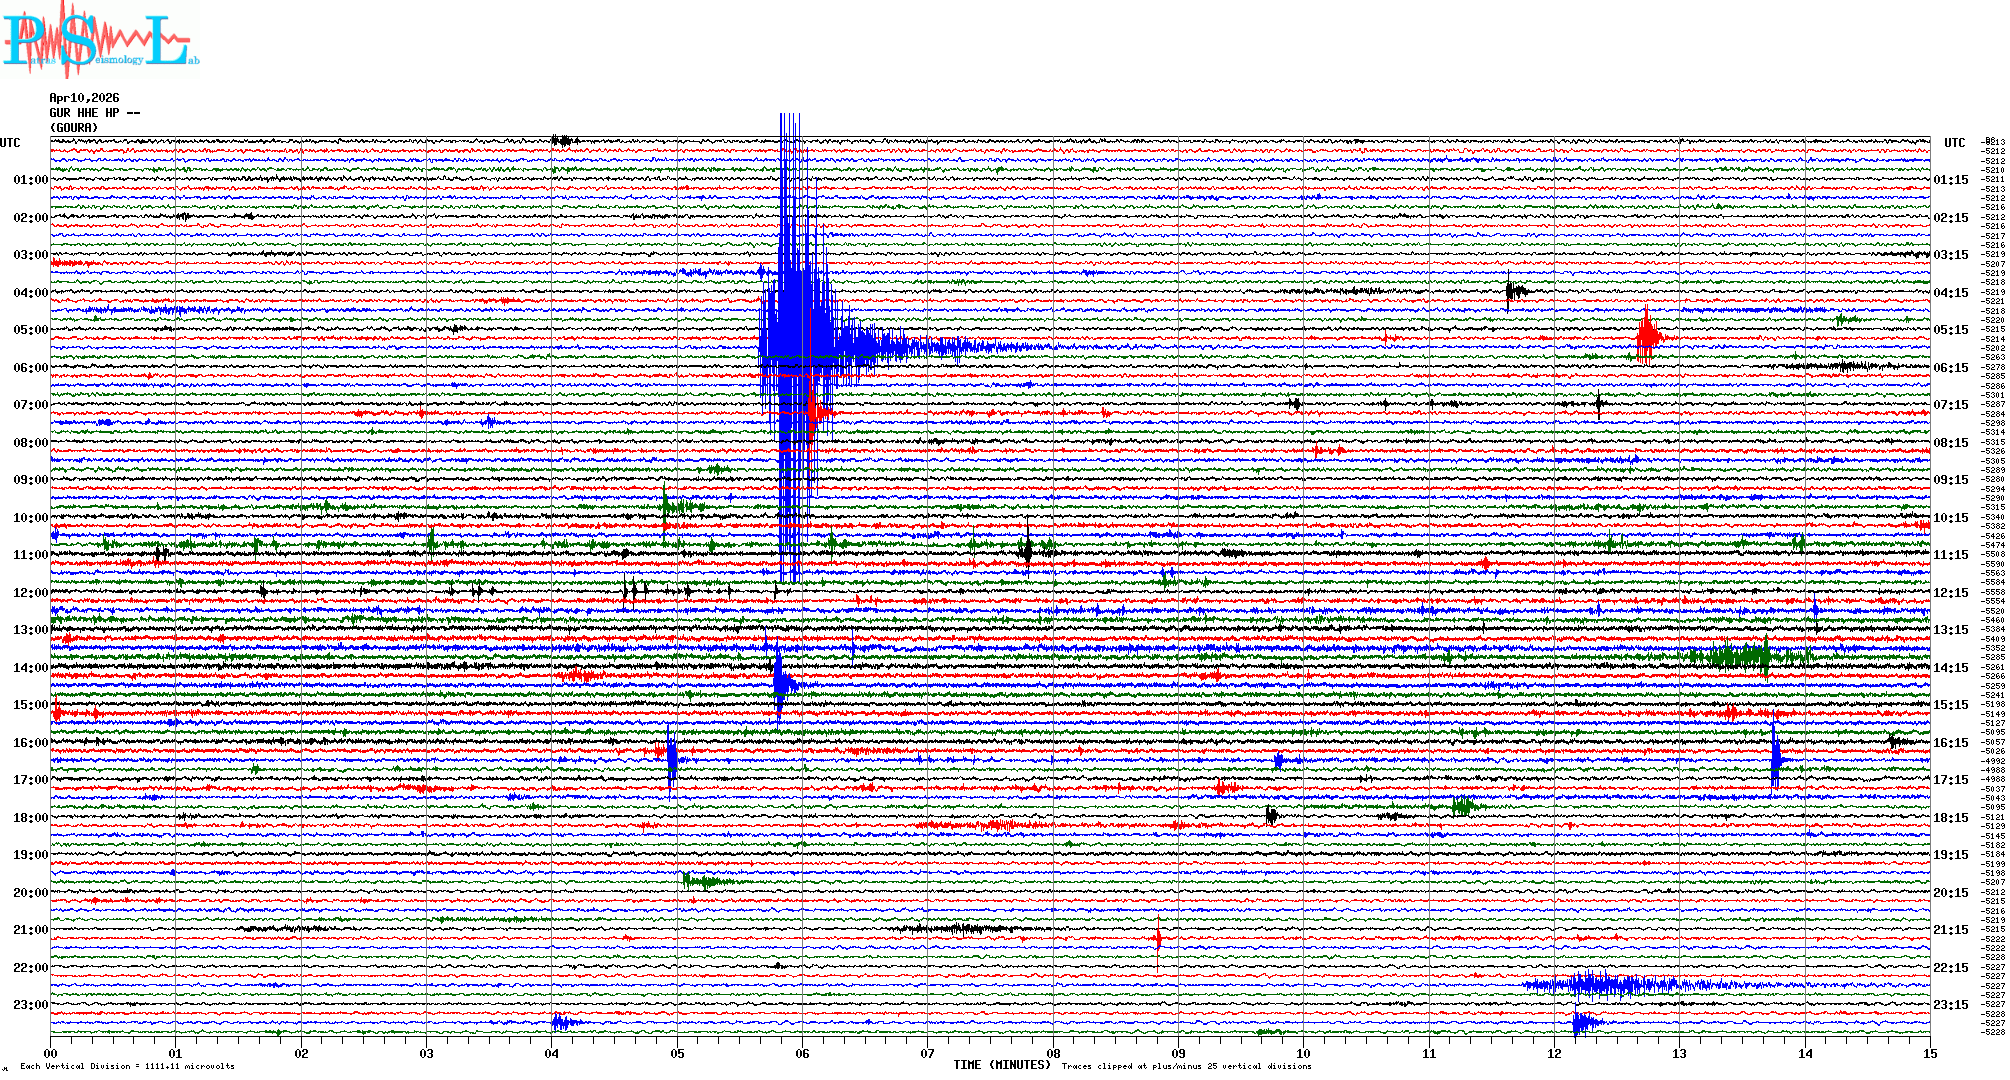Select the 05:00 hour label on the left axis
Viewport: 2010px width, 1080px height.
coord(30,330)
